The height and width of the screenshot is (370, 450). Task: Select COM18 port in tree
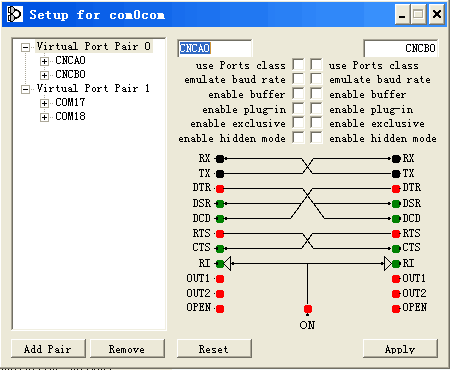(70, 116)
